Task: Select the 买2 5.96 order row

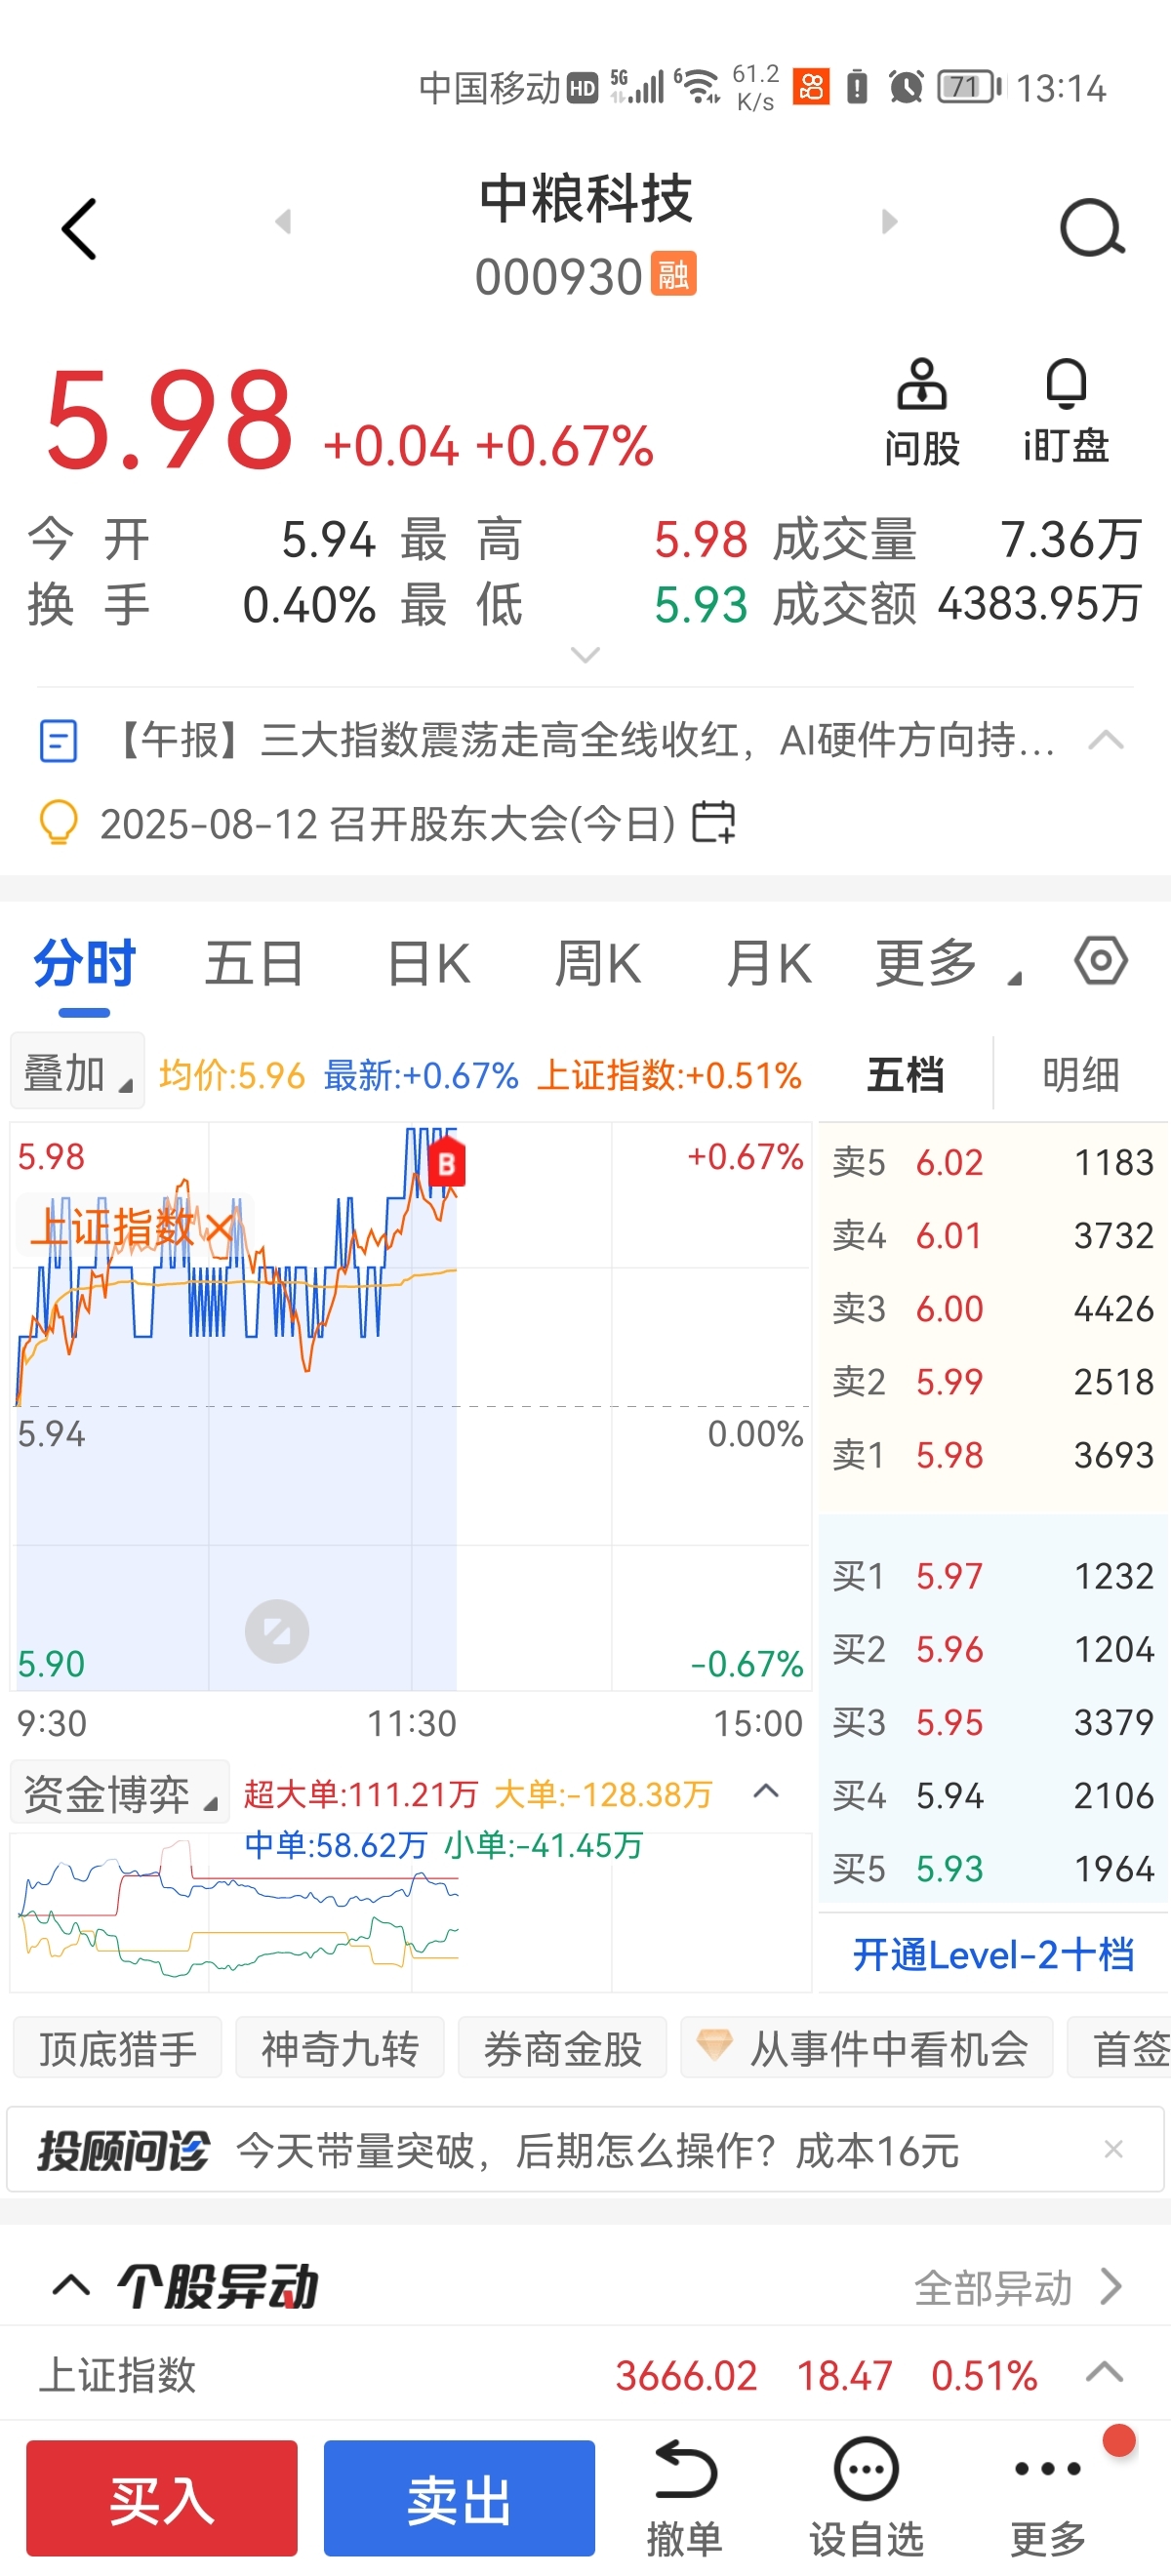Action: (993, 1649)
